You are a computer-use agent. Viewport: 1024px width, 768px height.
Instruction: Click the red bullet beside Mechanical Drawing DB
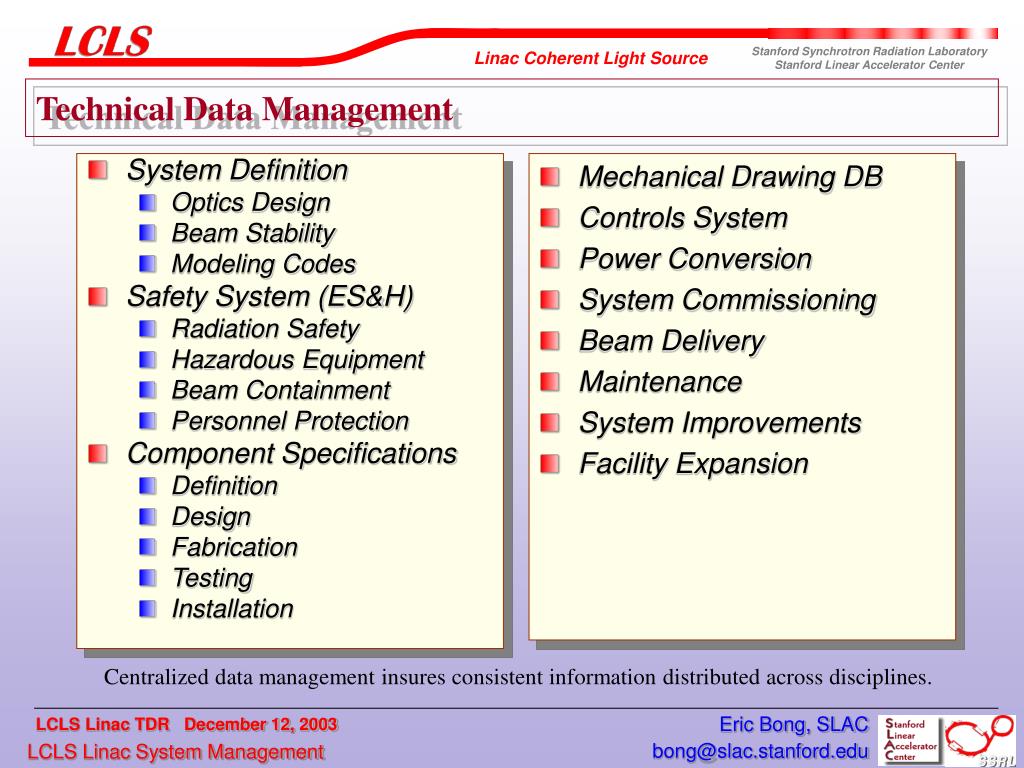(x=551, y=177)
